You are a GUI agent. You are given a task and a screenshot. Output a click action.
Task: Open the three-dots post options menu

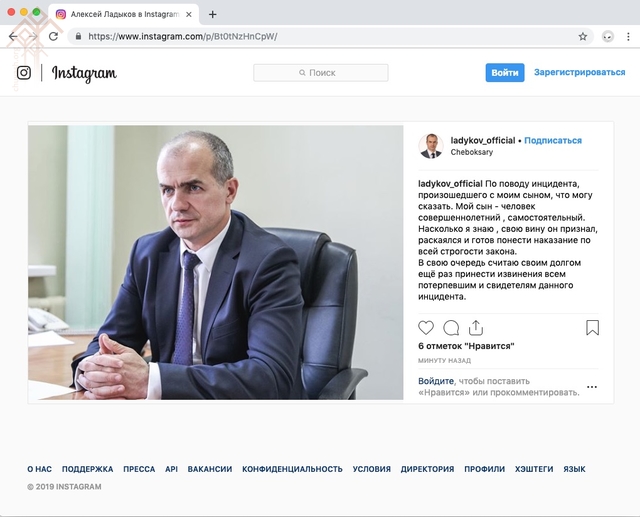coord(592,387)
